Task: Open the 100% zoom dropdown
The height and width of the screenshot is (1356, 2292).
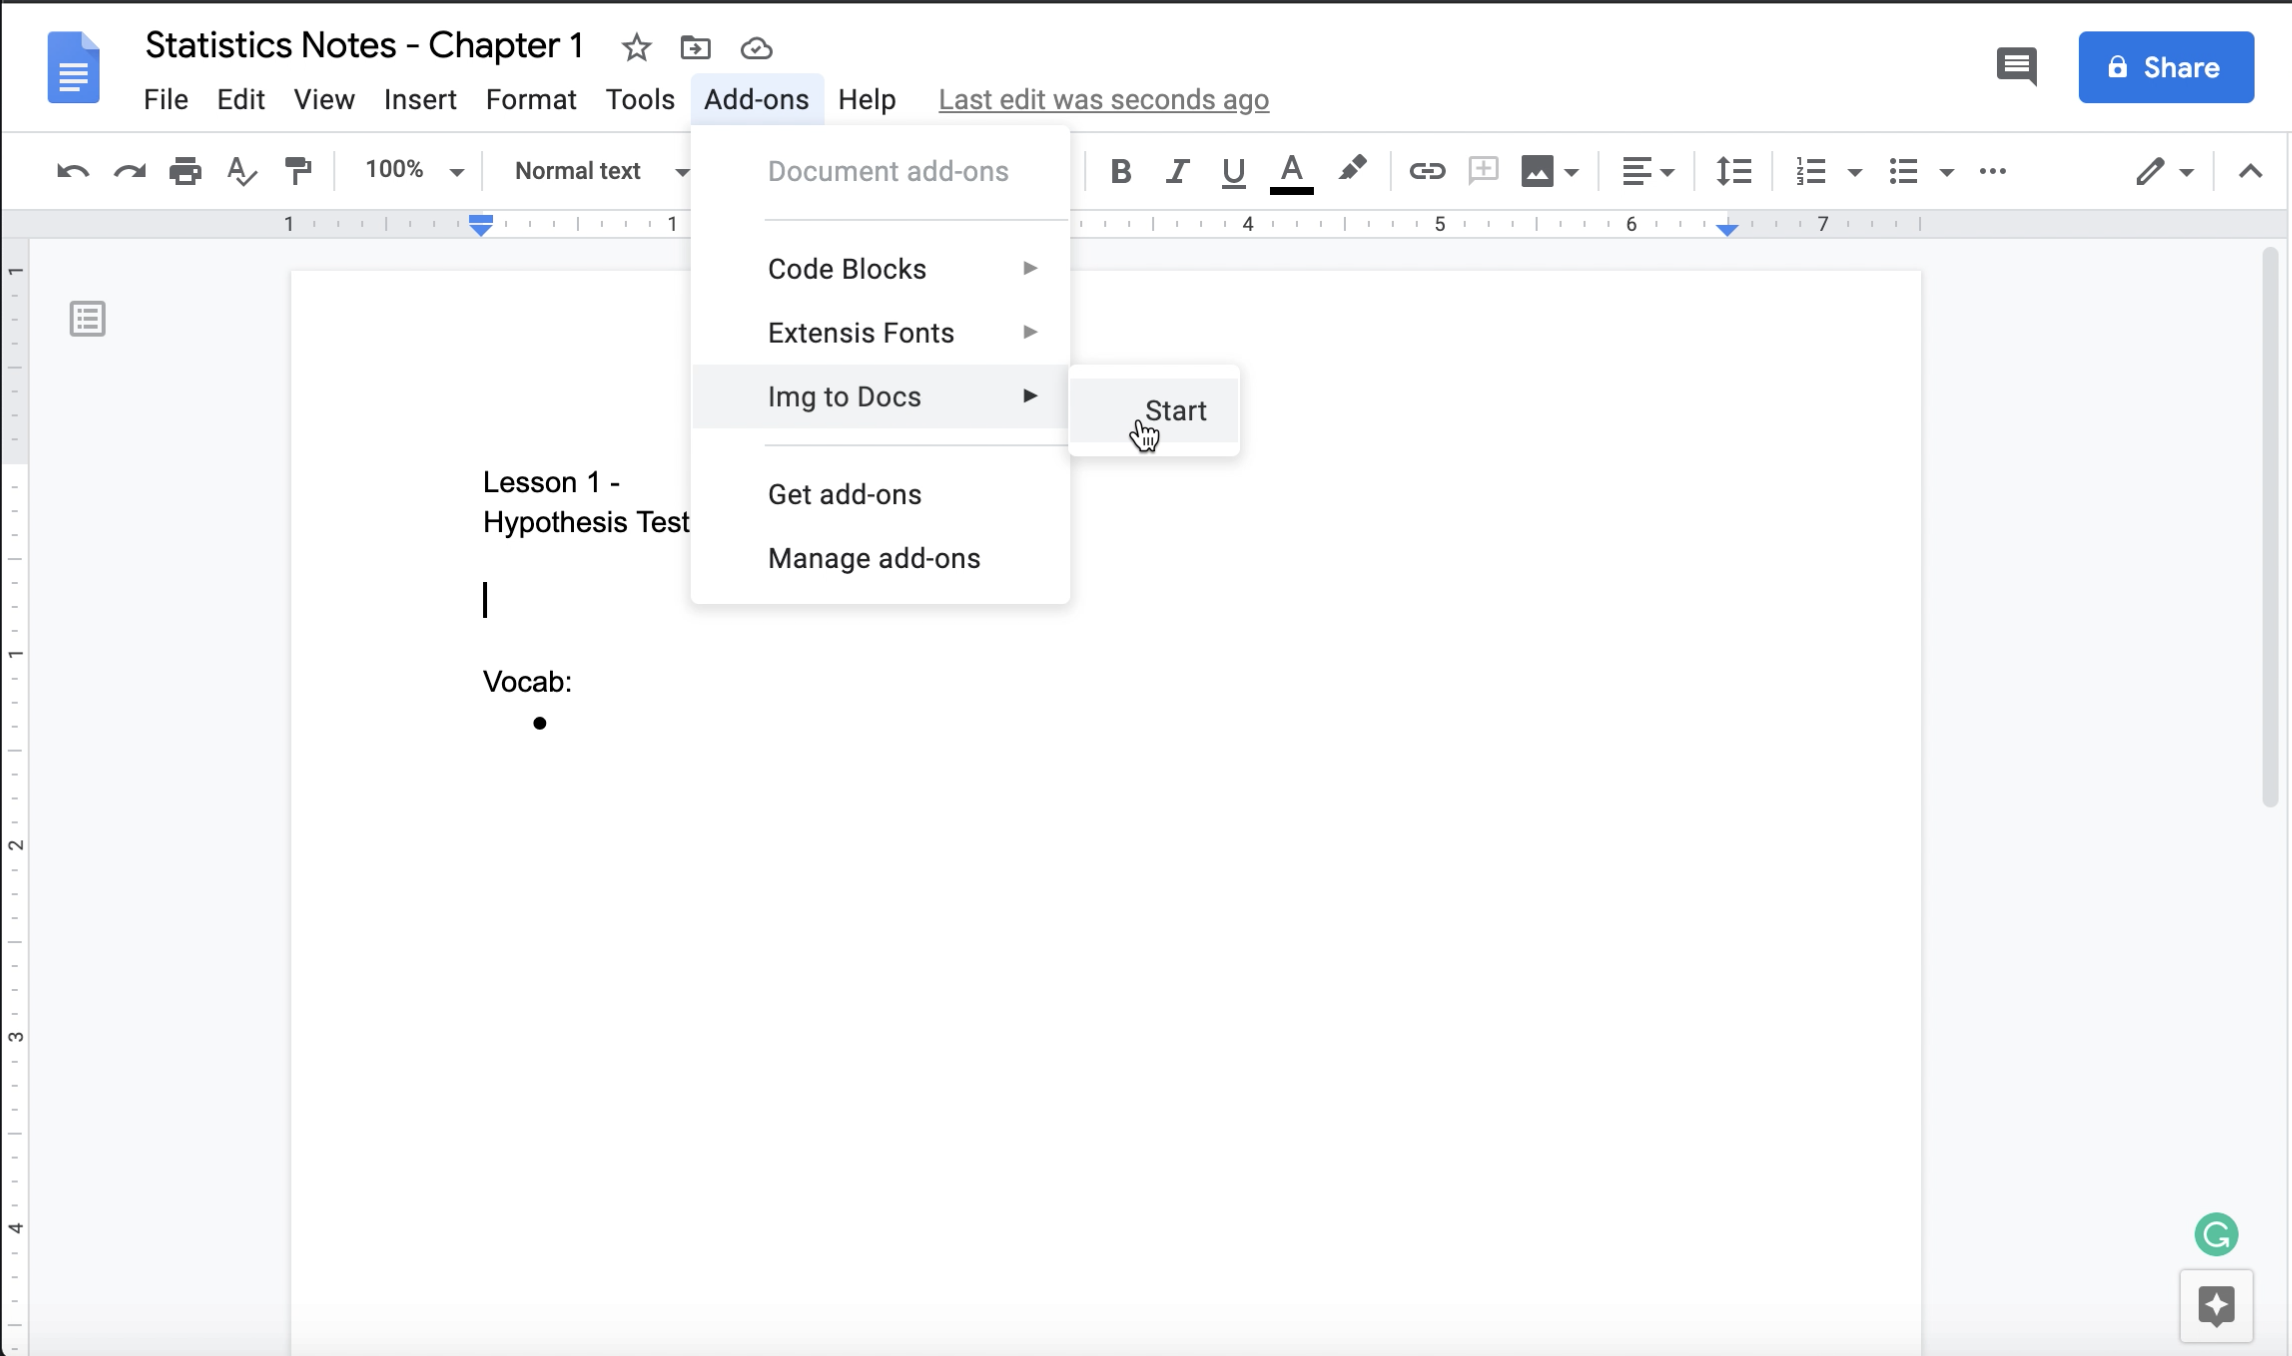Action: [x=413, y=171]
